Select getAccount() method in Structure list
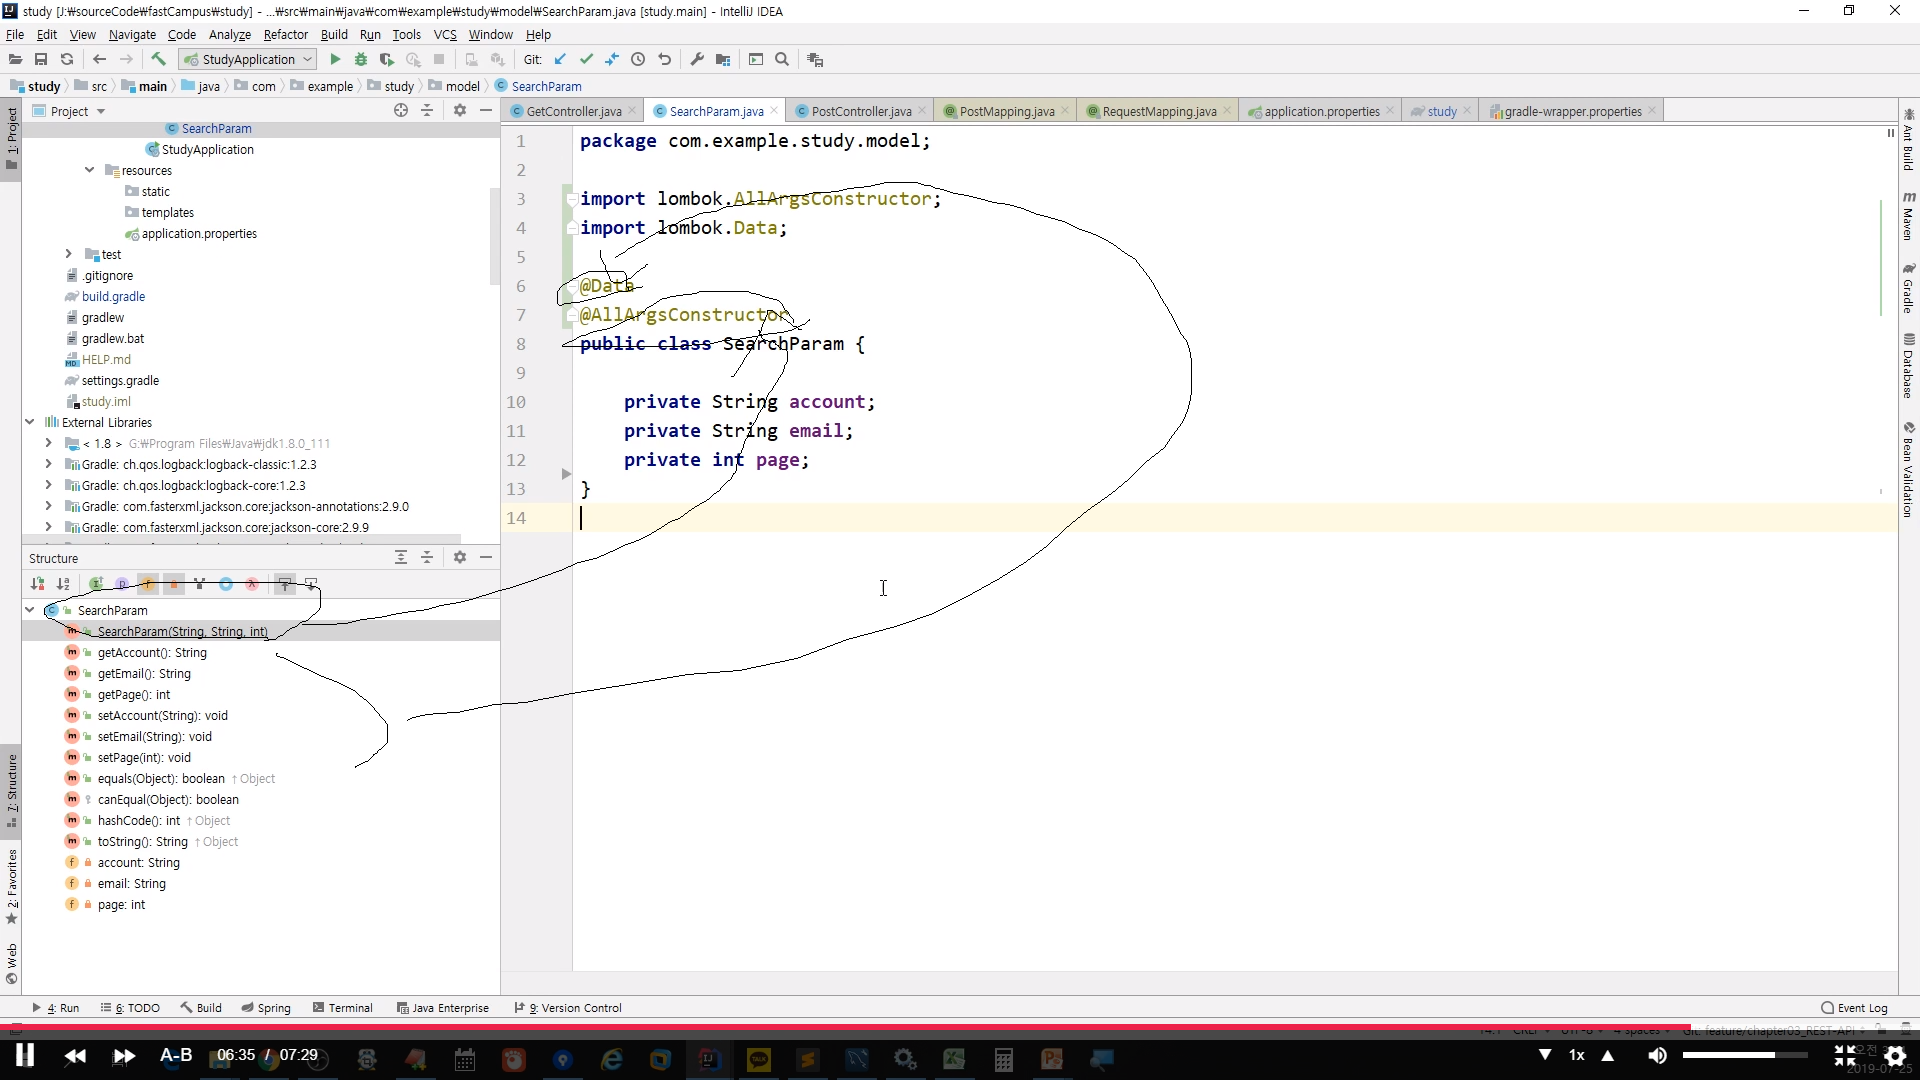Image resolution: width=1920 pixels, height=1080 pixels. pyautogui.click(x=152, y=653)
